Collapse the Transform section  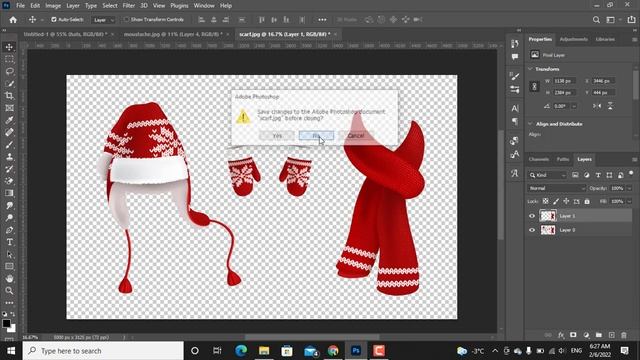click(x=531, y=69)
